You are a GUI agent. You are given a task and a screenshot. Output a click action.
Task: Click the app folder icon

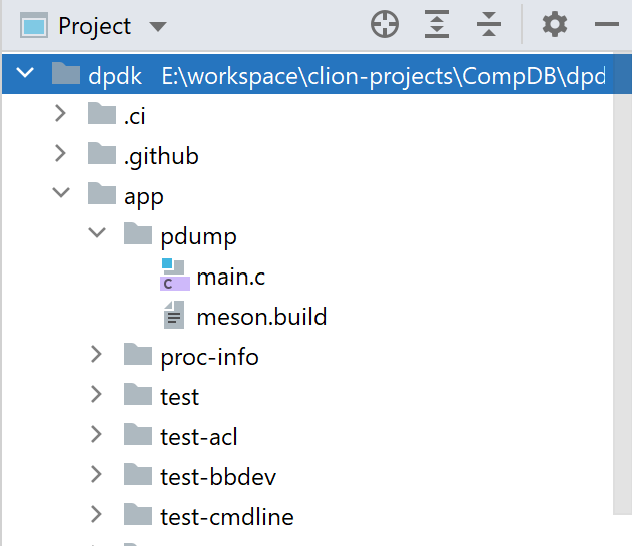coord(102,193)
